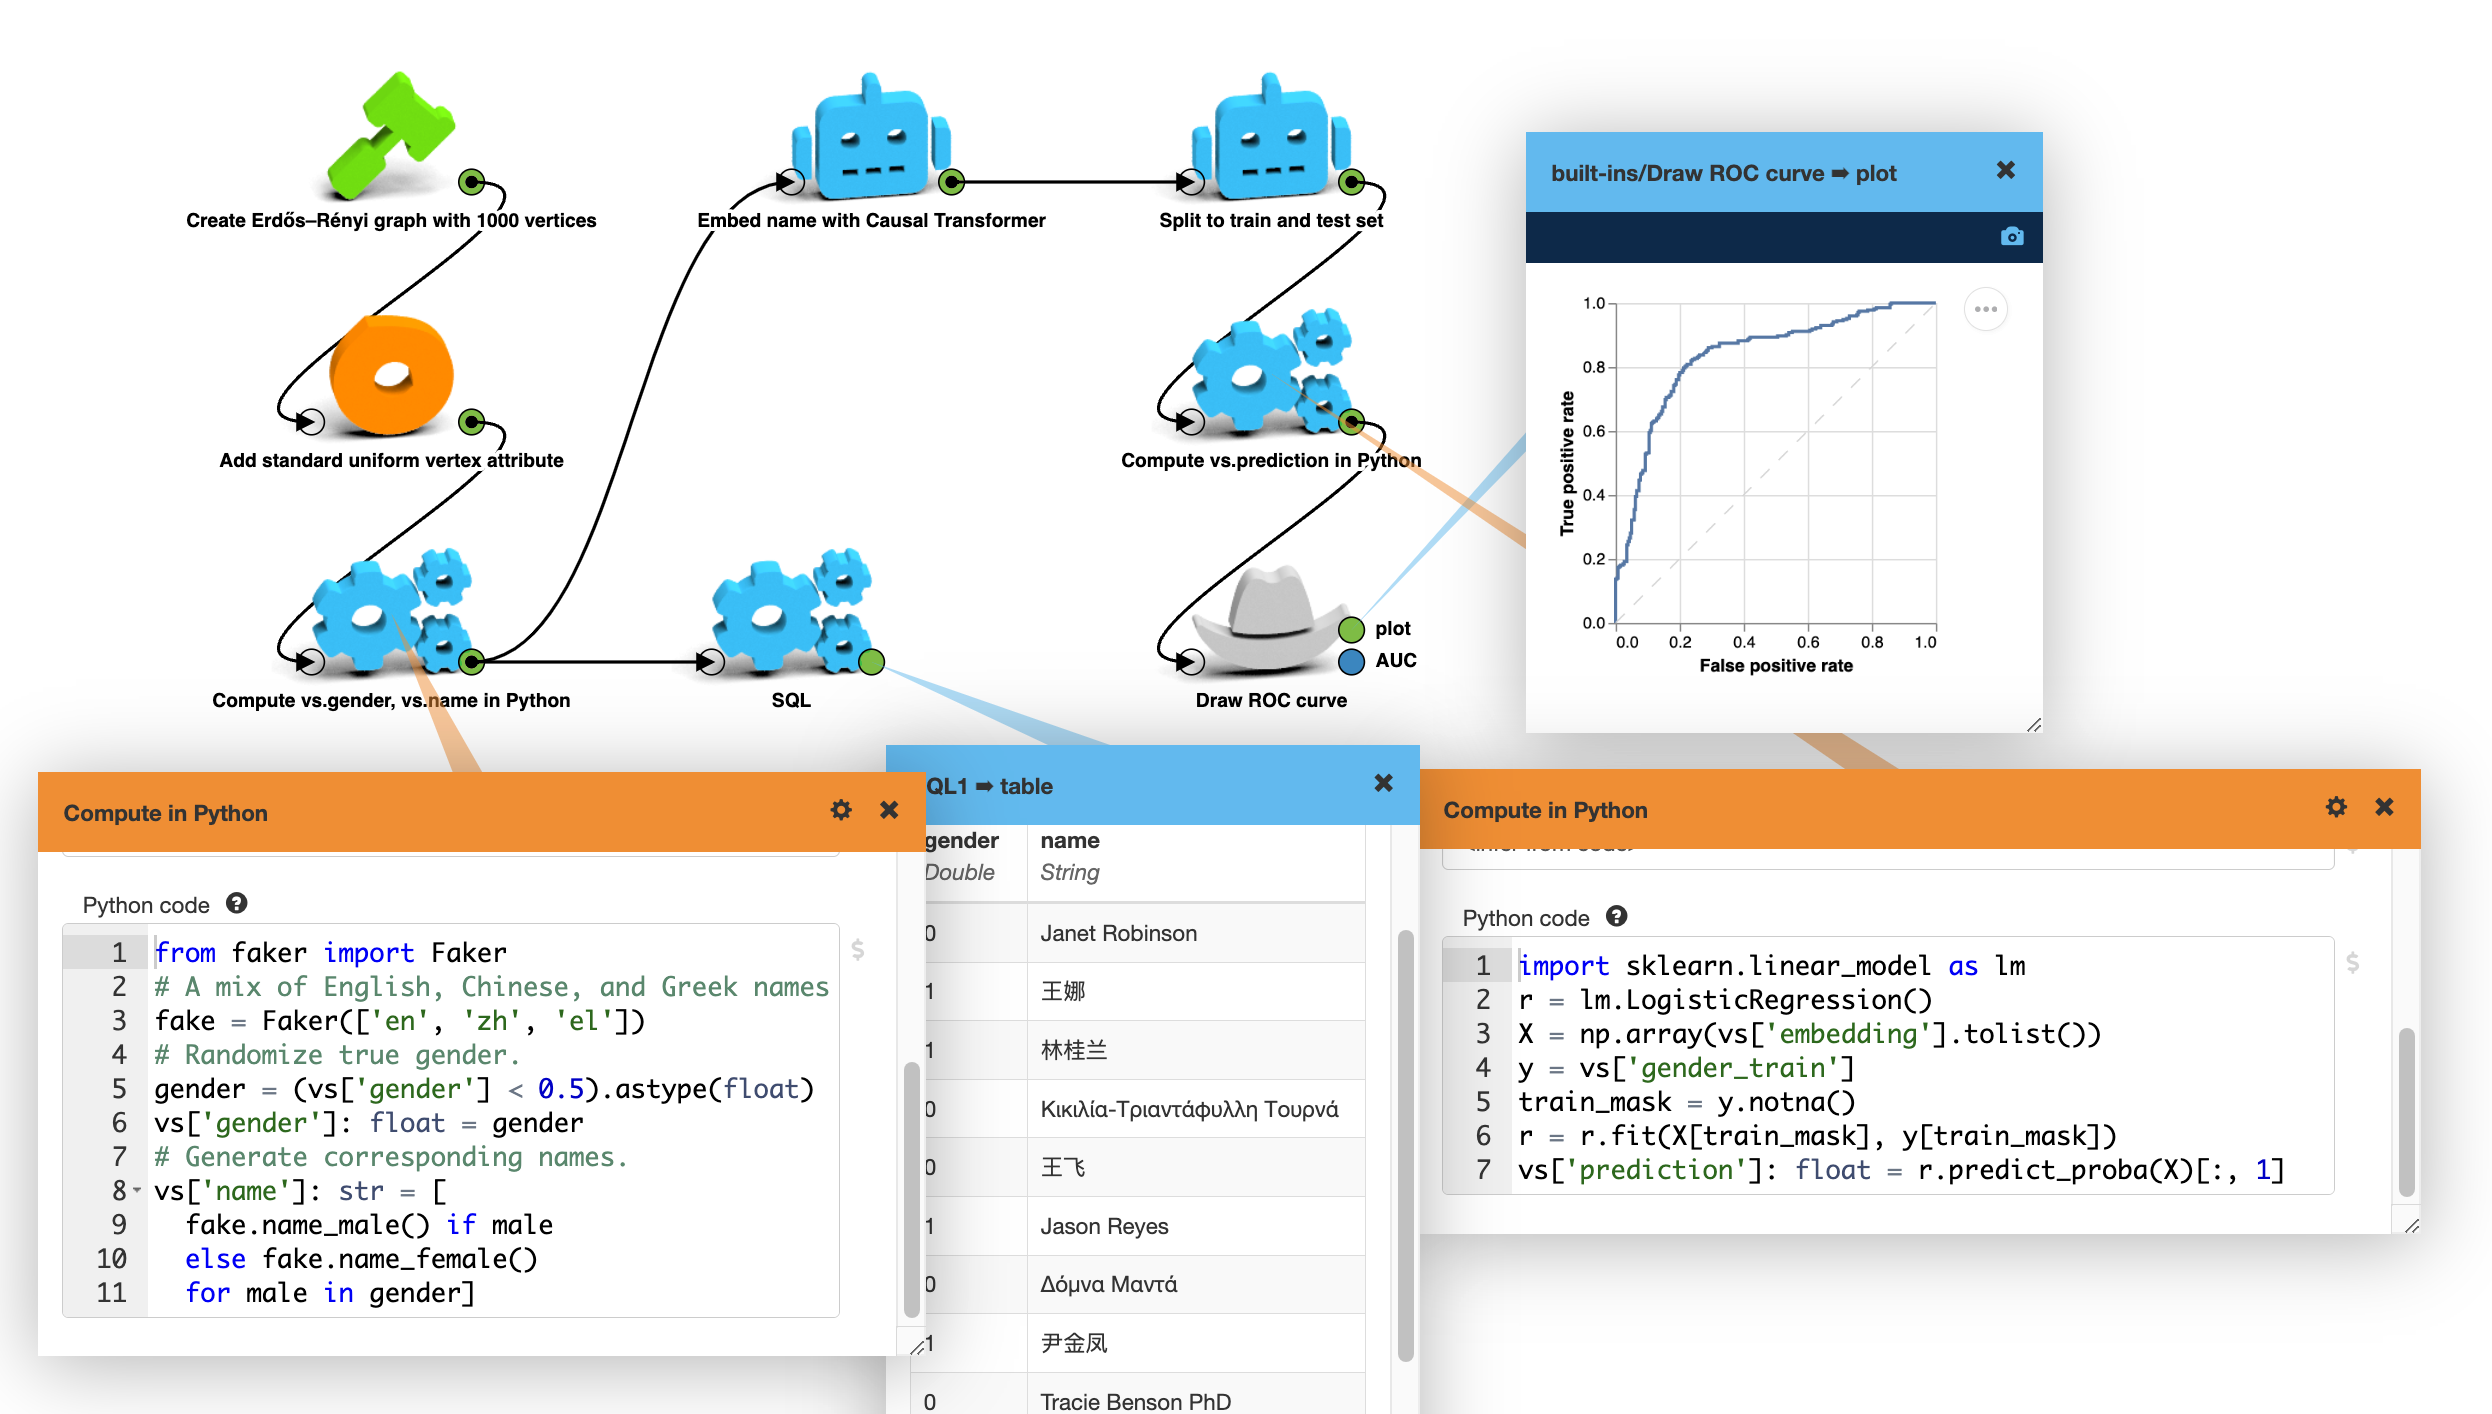Select the Janet Robinson table cell

tap(1195, 933)
